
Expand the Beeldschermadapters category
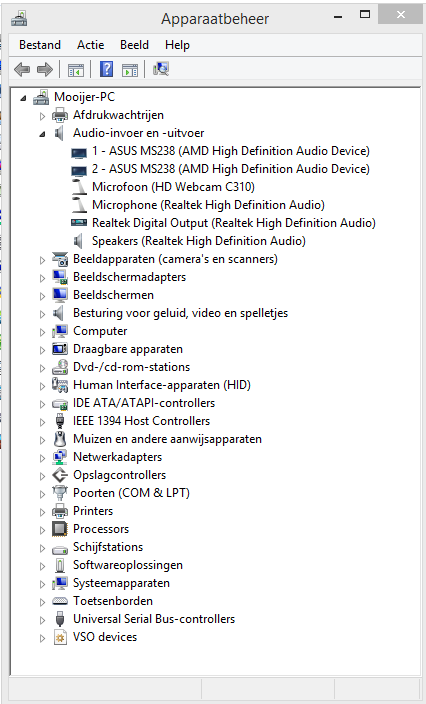(x=42, y=278)
